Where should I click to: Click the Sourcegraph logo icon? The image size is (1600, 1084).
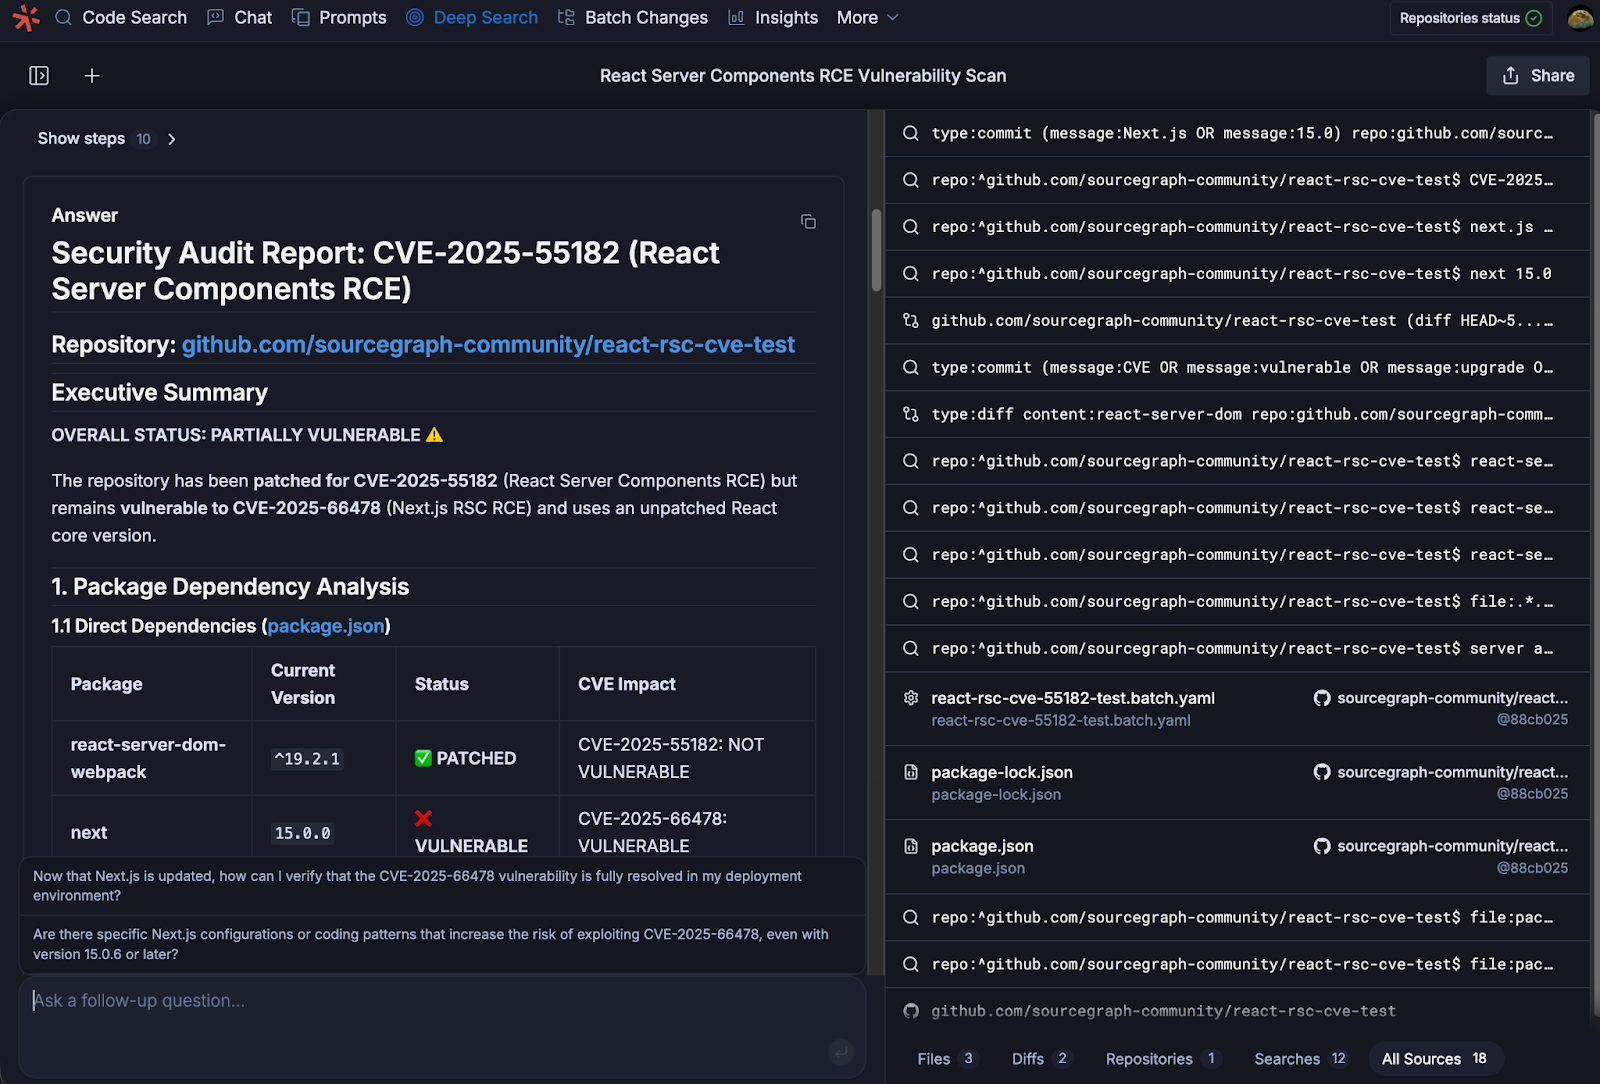(26, 17)
